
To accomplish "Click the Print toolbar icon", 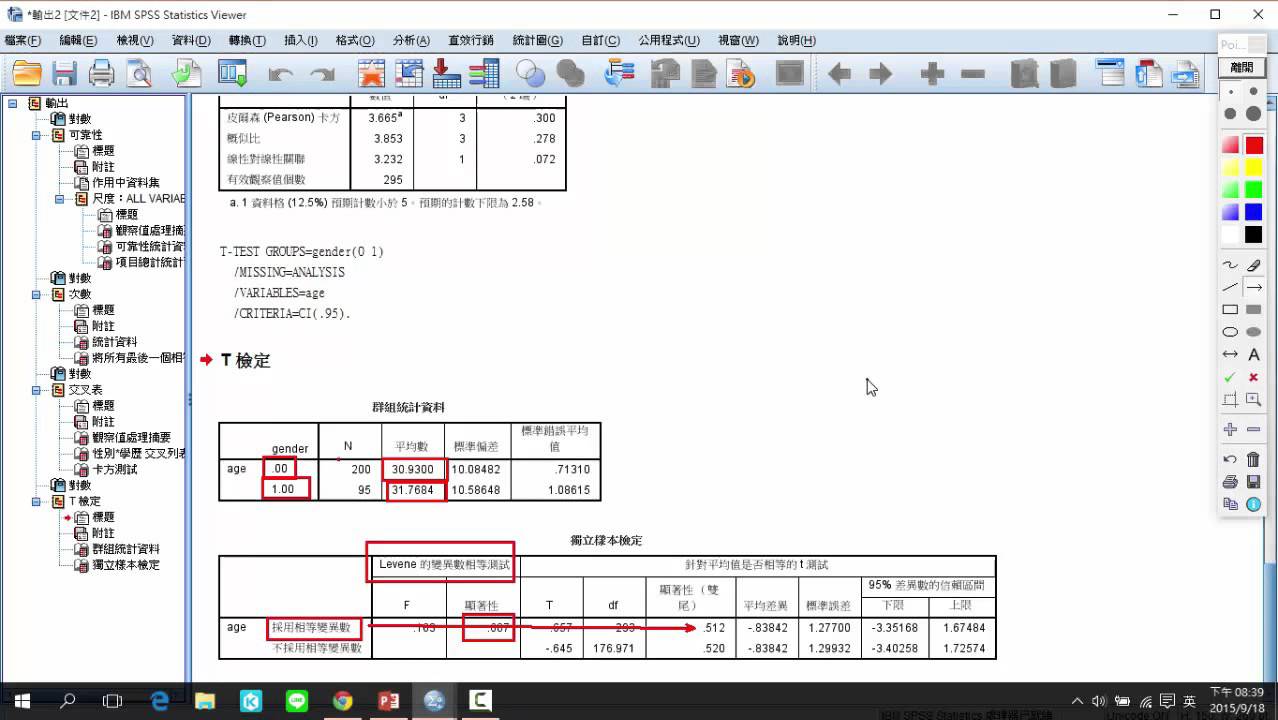I will click(102, 73).
